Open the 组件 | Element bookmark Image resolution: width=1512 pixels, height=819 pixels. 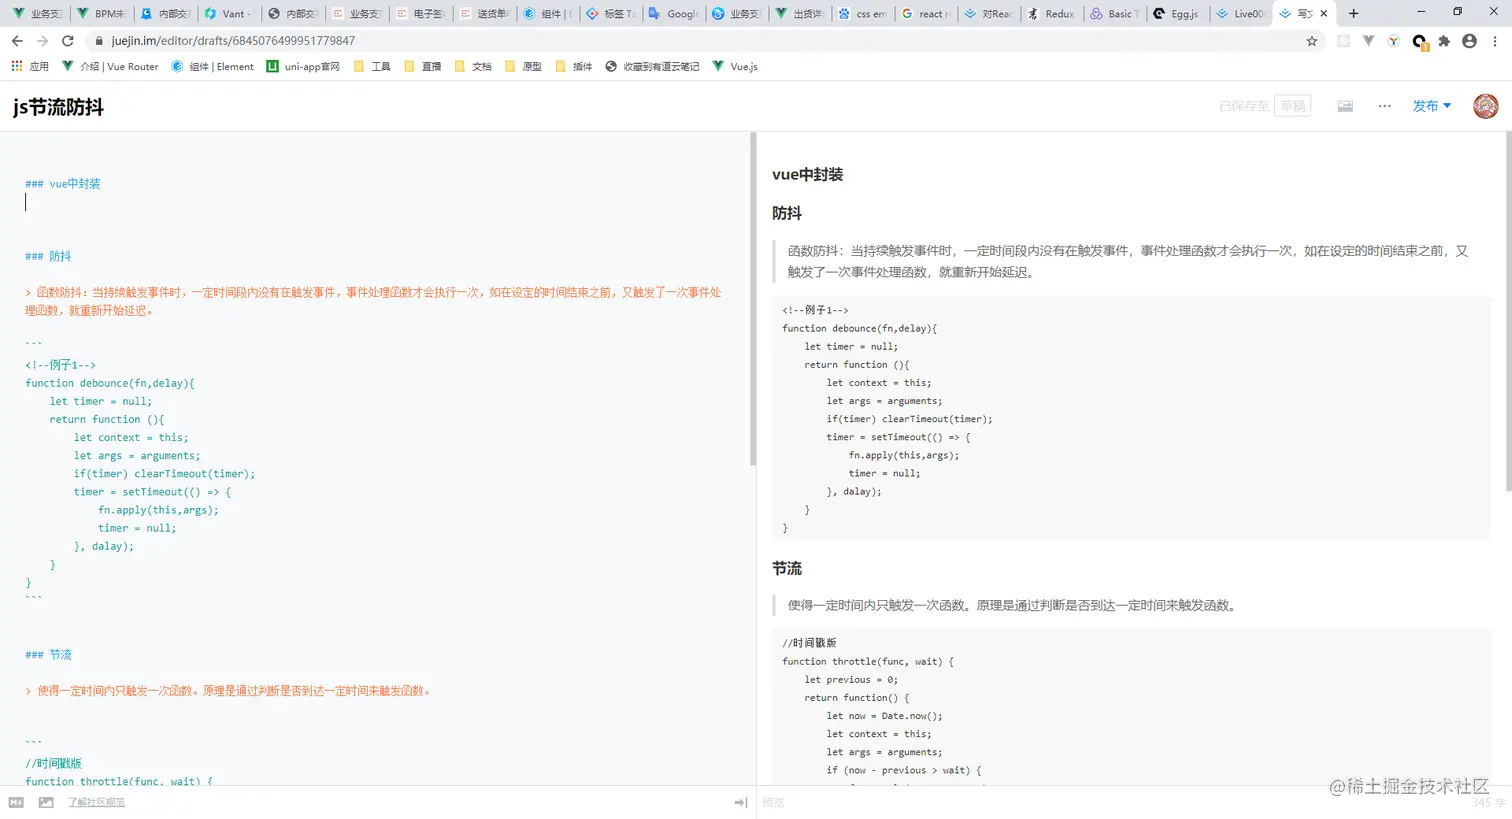(x=212, y=66)
